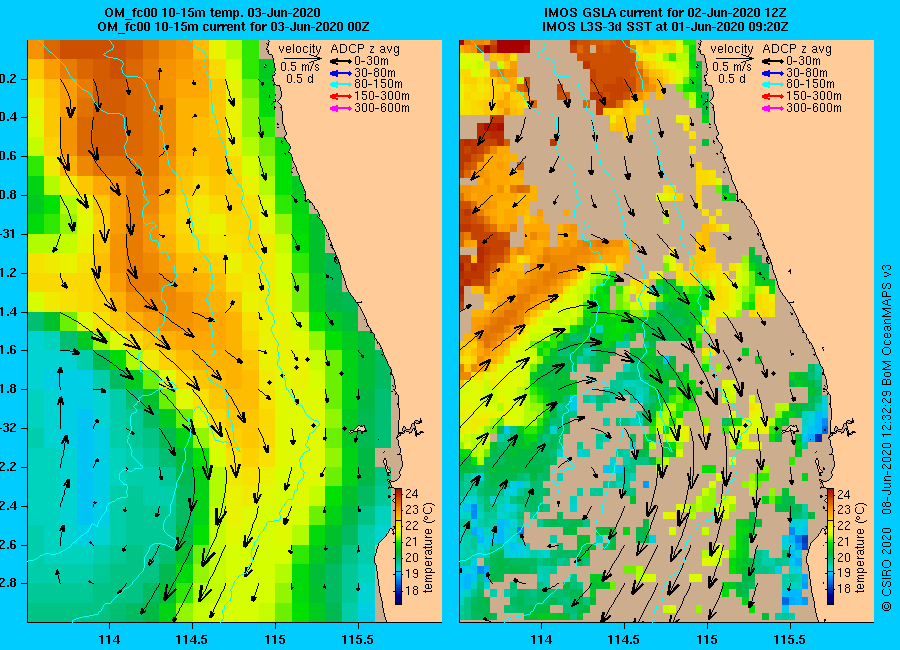Click 'IMOS L3S-3d SST at 01-Jun-2020 09:20Z' title

[x=665, y=27]
